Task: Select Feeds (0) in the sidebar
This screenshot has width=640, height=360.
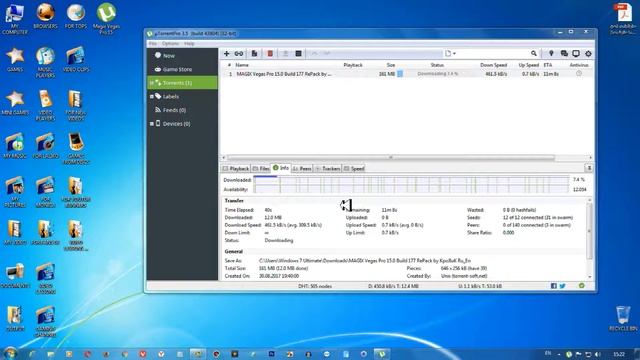Action: tap(182, 110)
